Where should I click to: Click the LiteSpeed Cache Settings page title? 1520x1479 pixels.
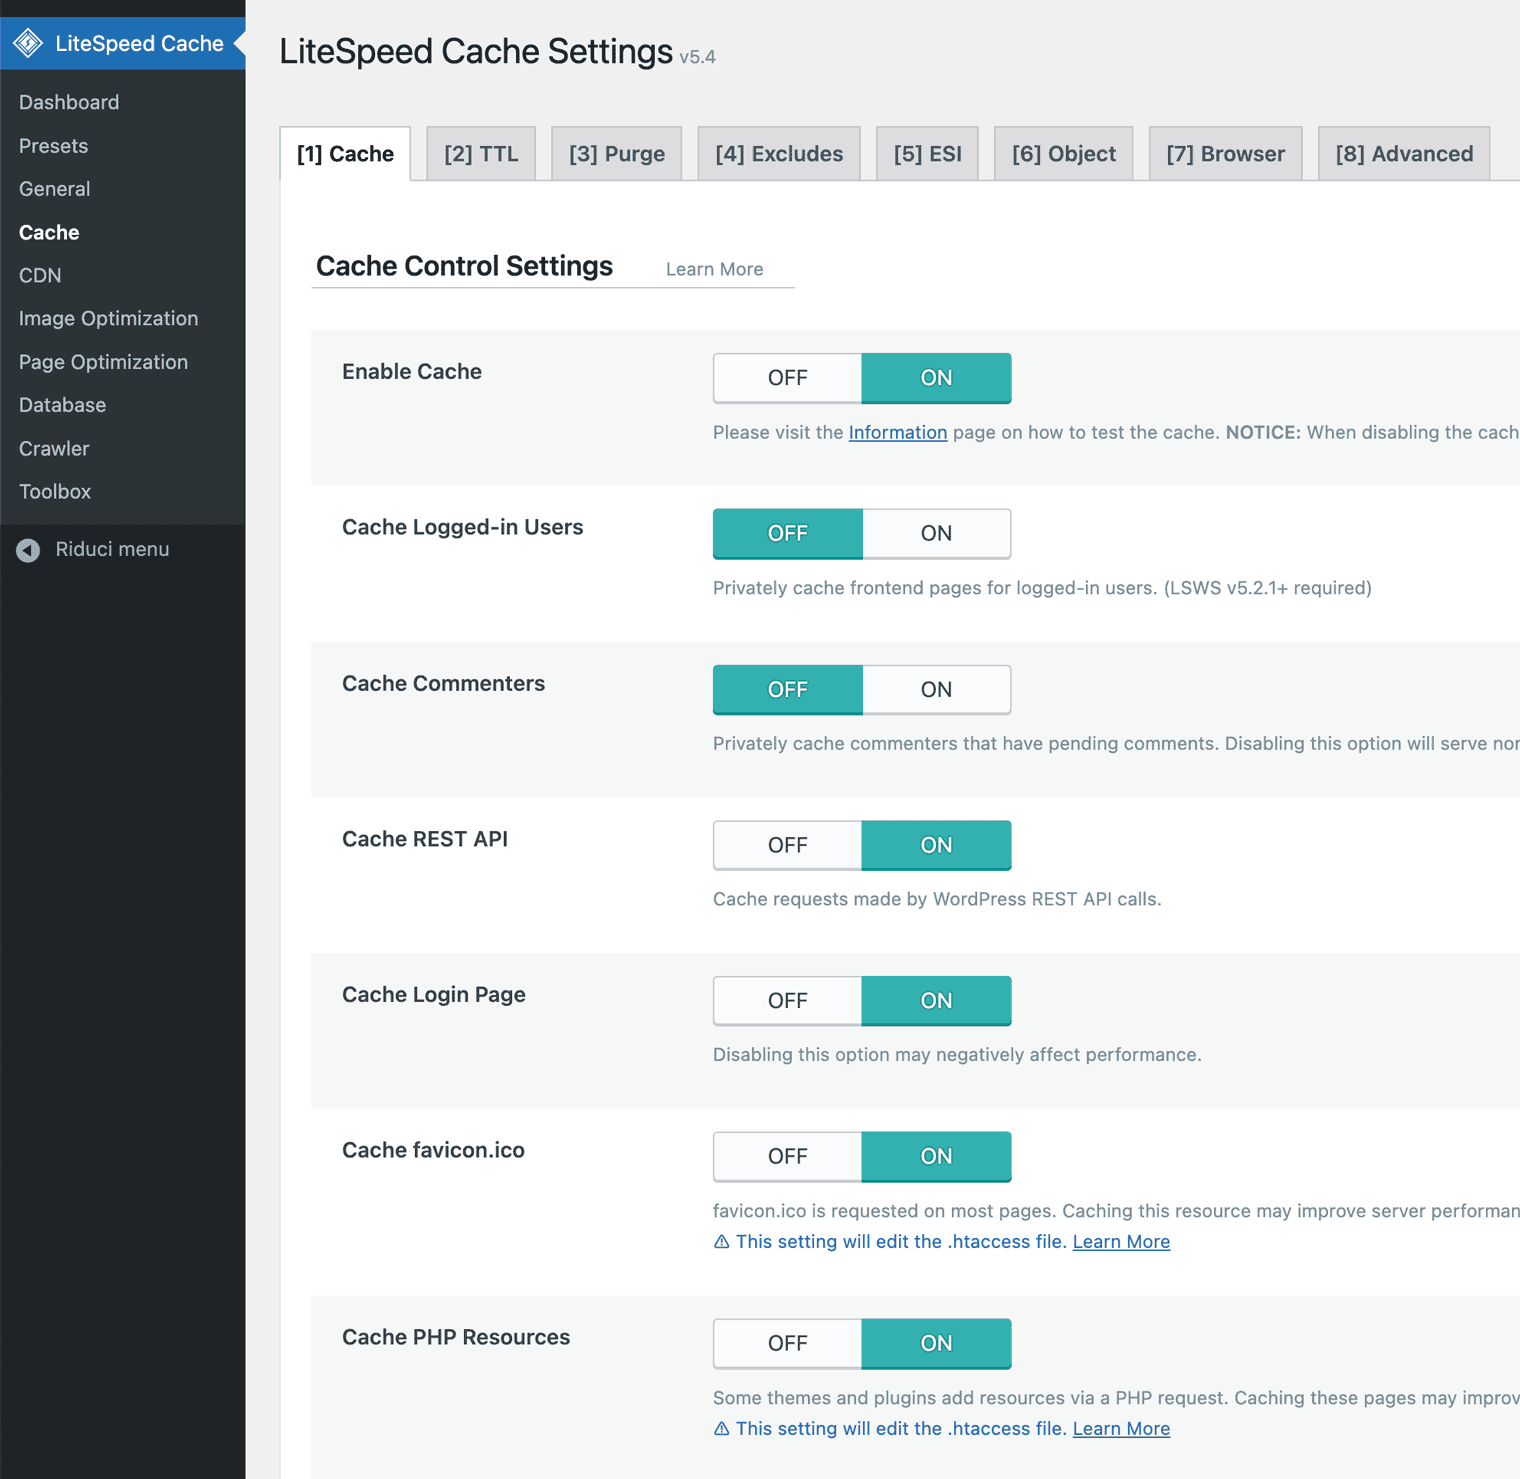(x=475, y=51)
